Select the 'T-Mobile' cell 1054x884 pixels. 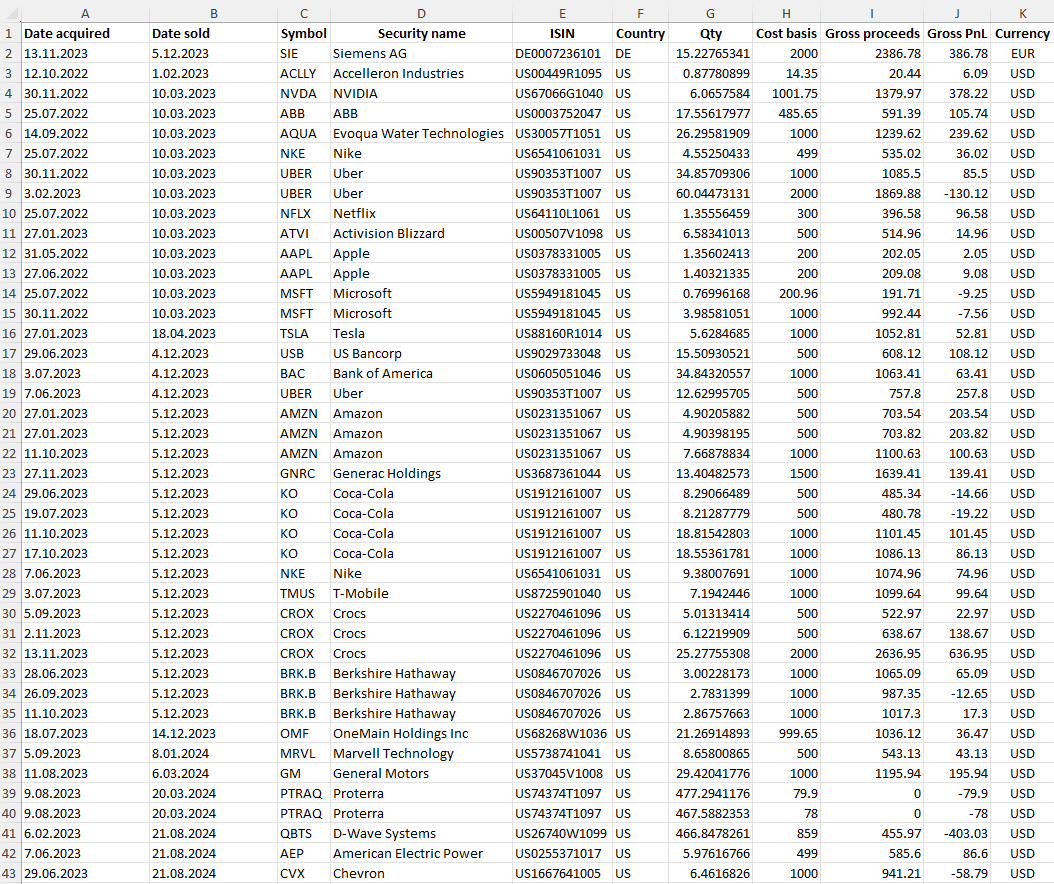click(421, 594)
